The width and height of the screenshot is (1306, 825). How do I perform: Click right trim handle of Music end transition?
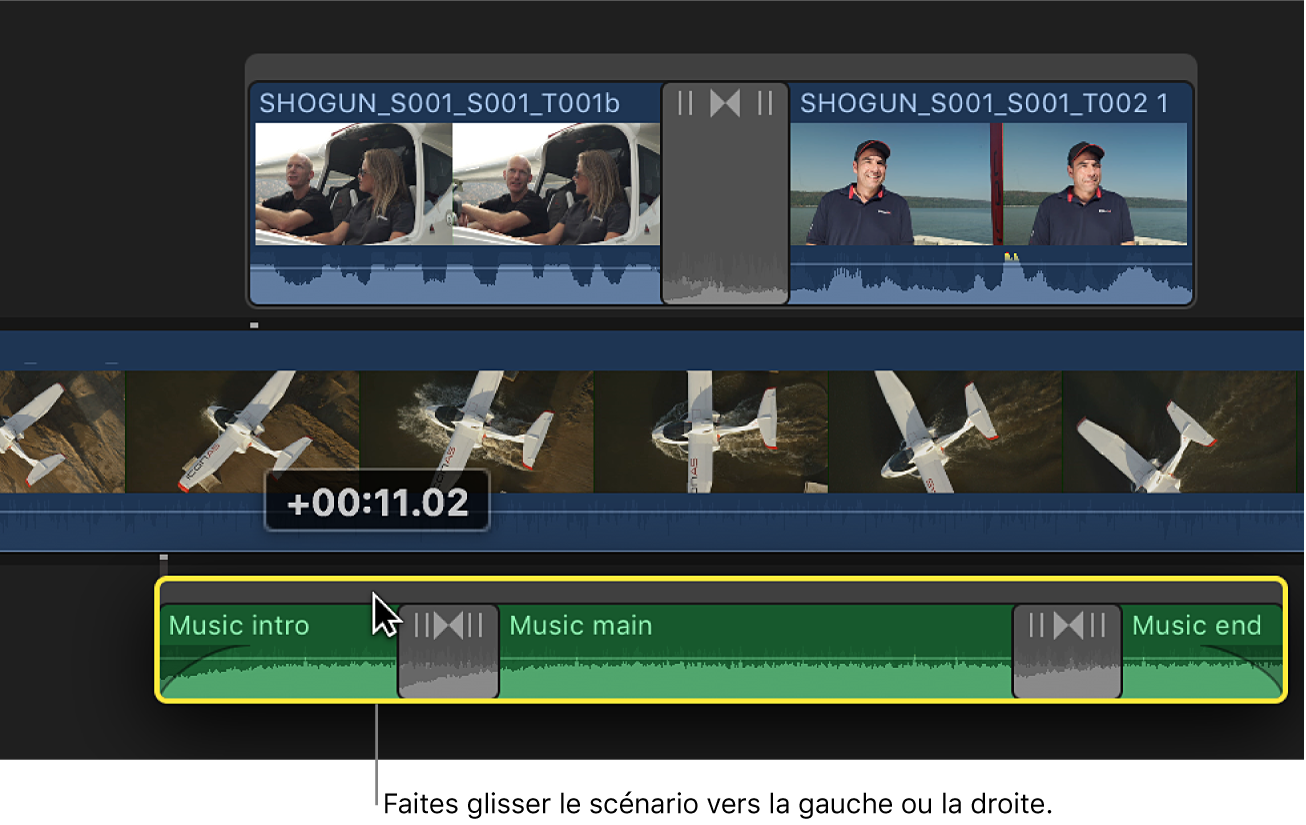pos(1098,626)
